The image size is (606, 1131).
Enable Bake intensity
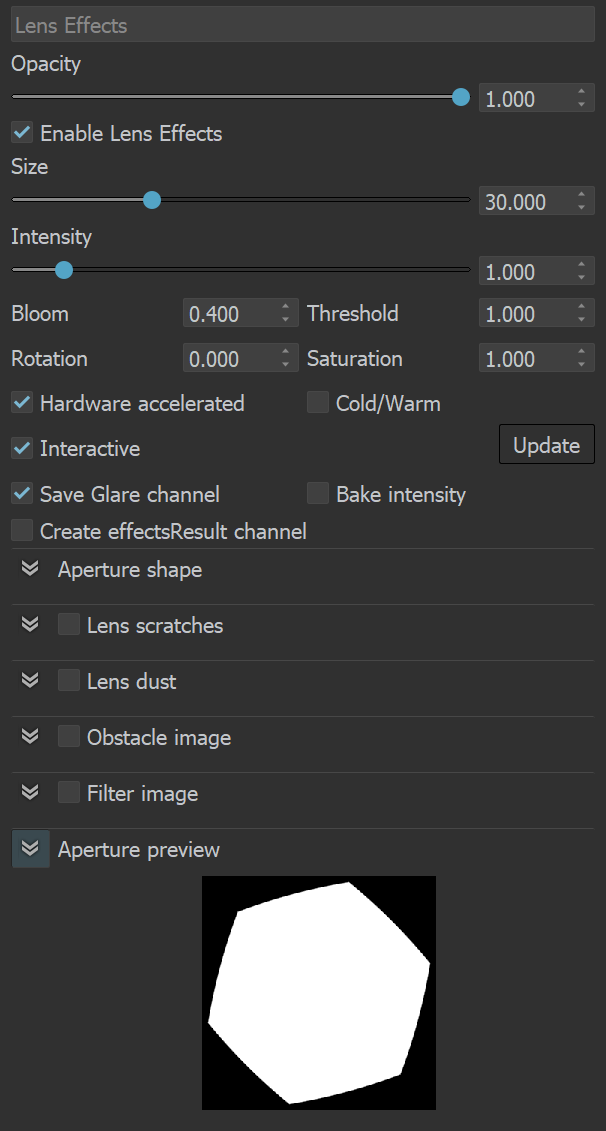317,494
